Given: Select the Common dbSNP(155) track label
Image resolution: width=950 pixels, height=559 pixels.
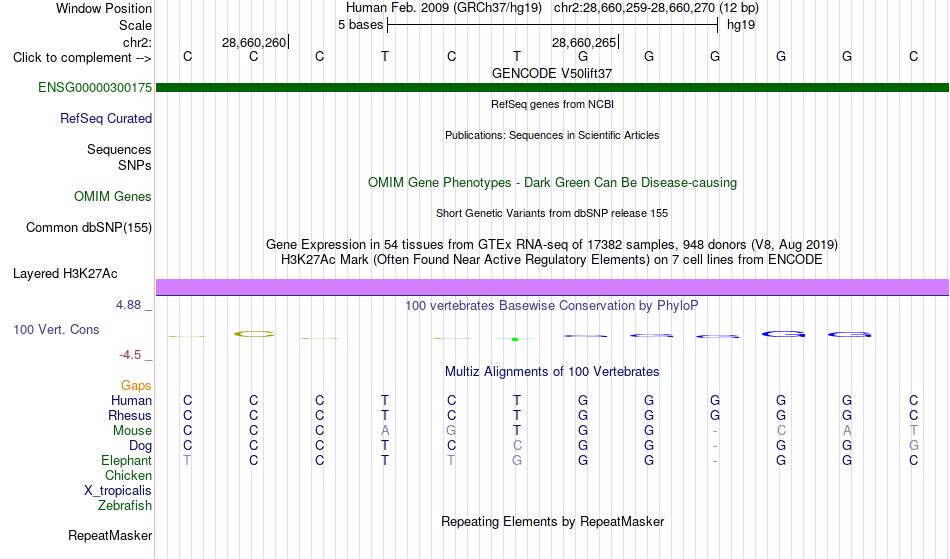Looking at the screenshot, I should tap(88, 227).
